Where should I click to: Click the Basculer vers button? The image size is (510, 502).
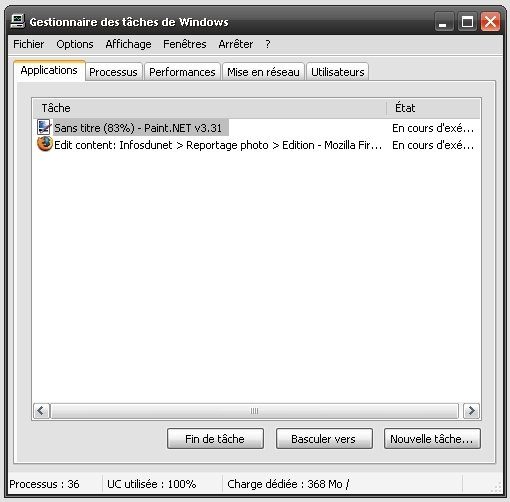coord(323,439)
